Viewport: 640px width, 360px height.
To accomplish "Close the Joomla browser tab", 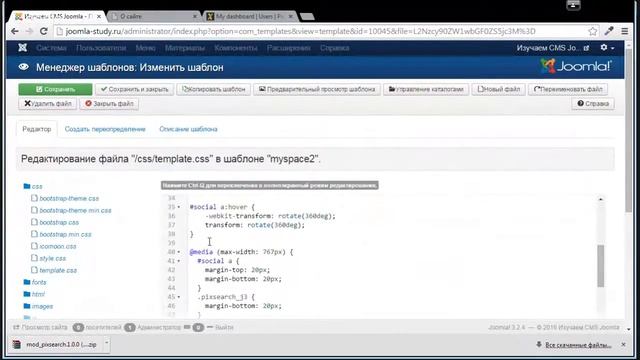I will (x=99, y=17).
